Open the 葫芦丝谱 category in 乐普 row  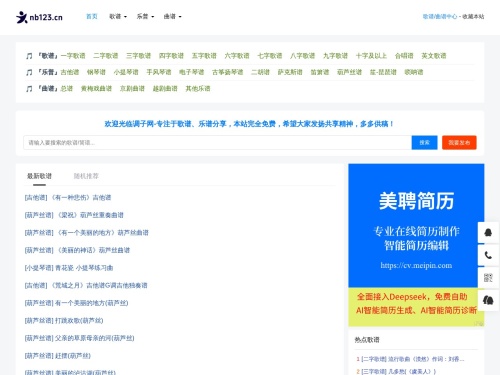[x=349, y=72]
